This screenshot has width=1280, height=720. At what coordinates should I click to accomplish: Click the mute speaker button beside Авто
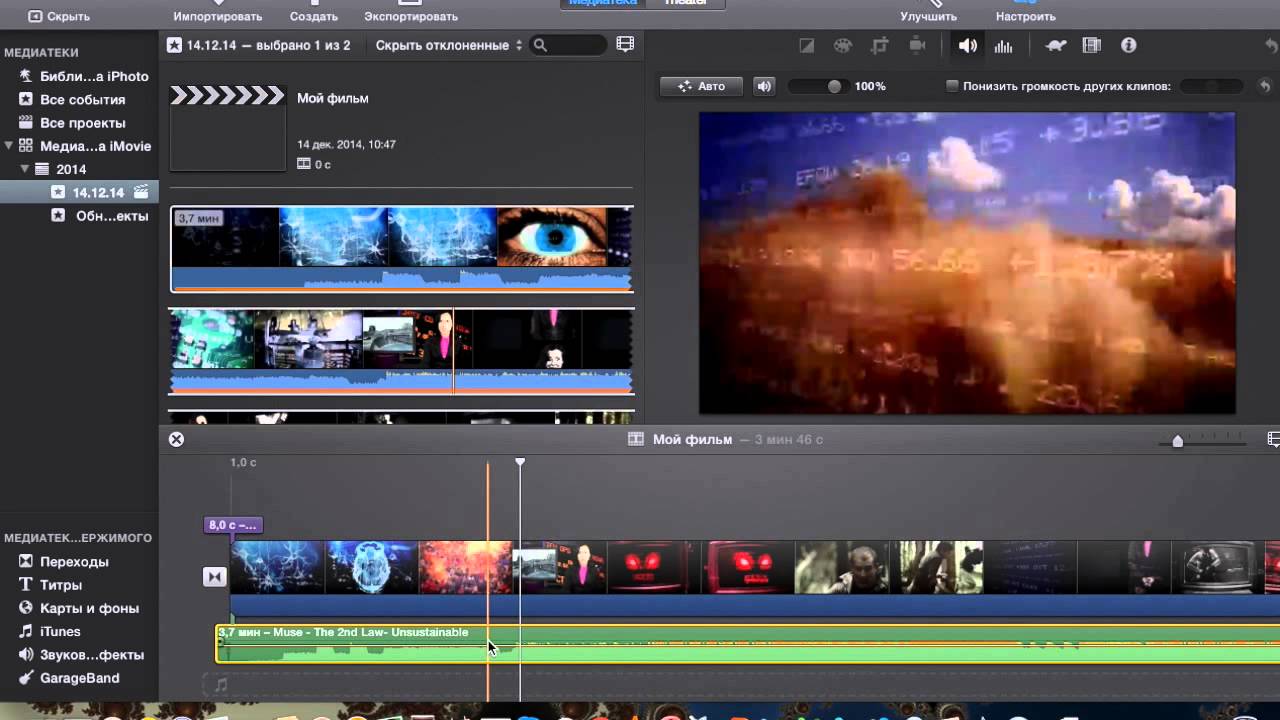(x=764, y=86)
